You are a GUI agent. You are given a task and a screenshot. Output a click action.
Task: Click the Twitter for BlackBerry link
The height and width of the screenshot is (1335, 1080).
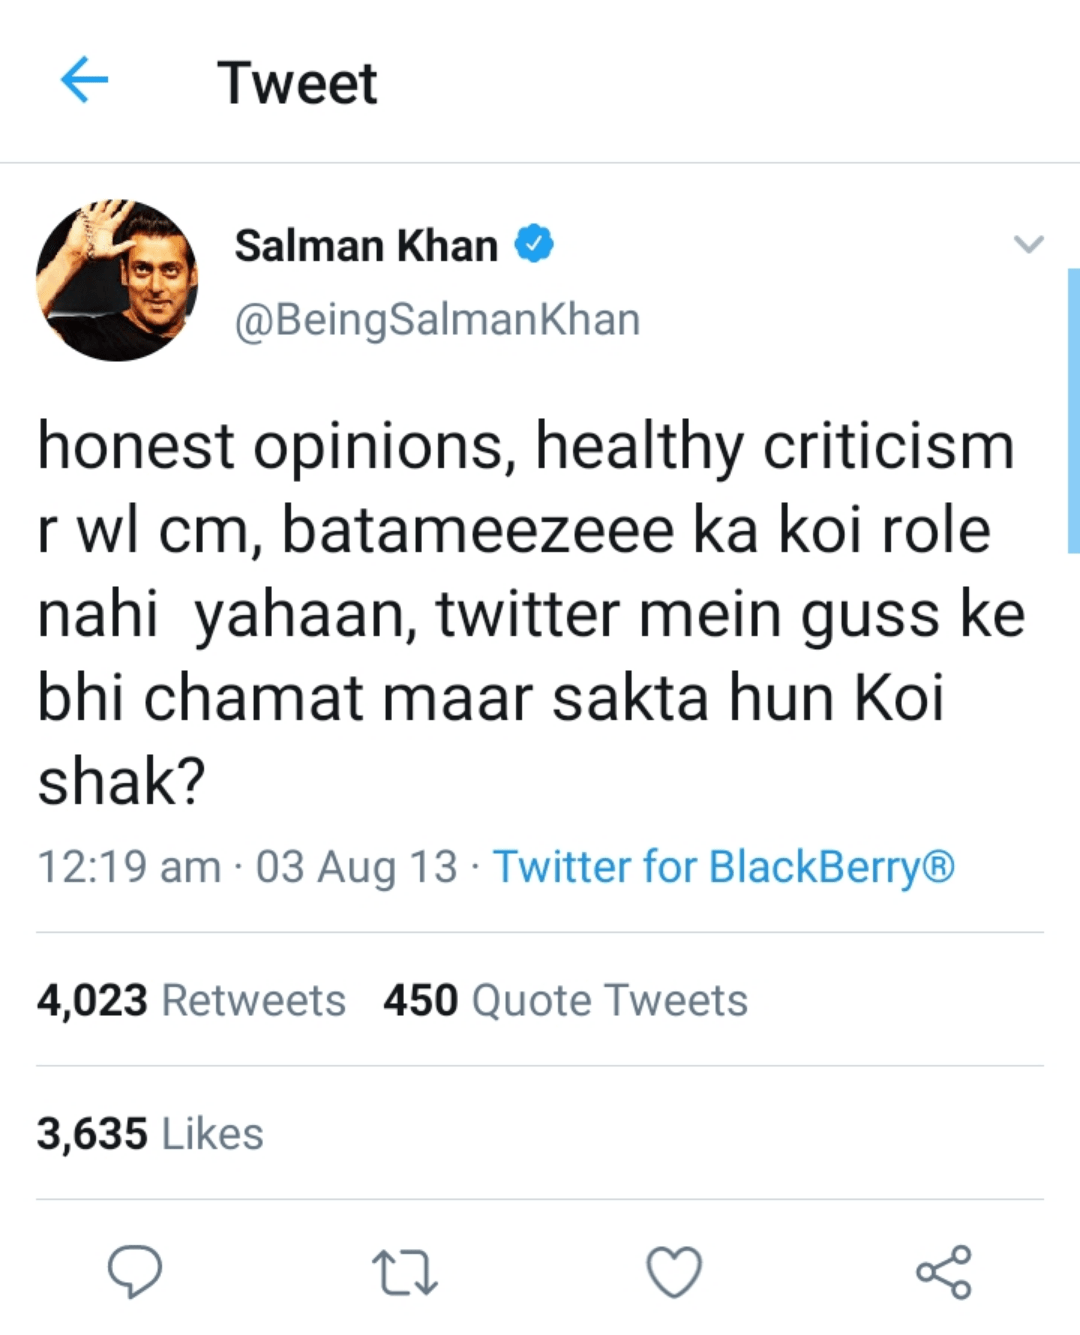(723, 867)
